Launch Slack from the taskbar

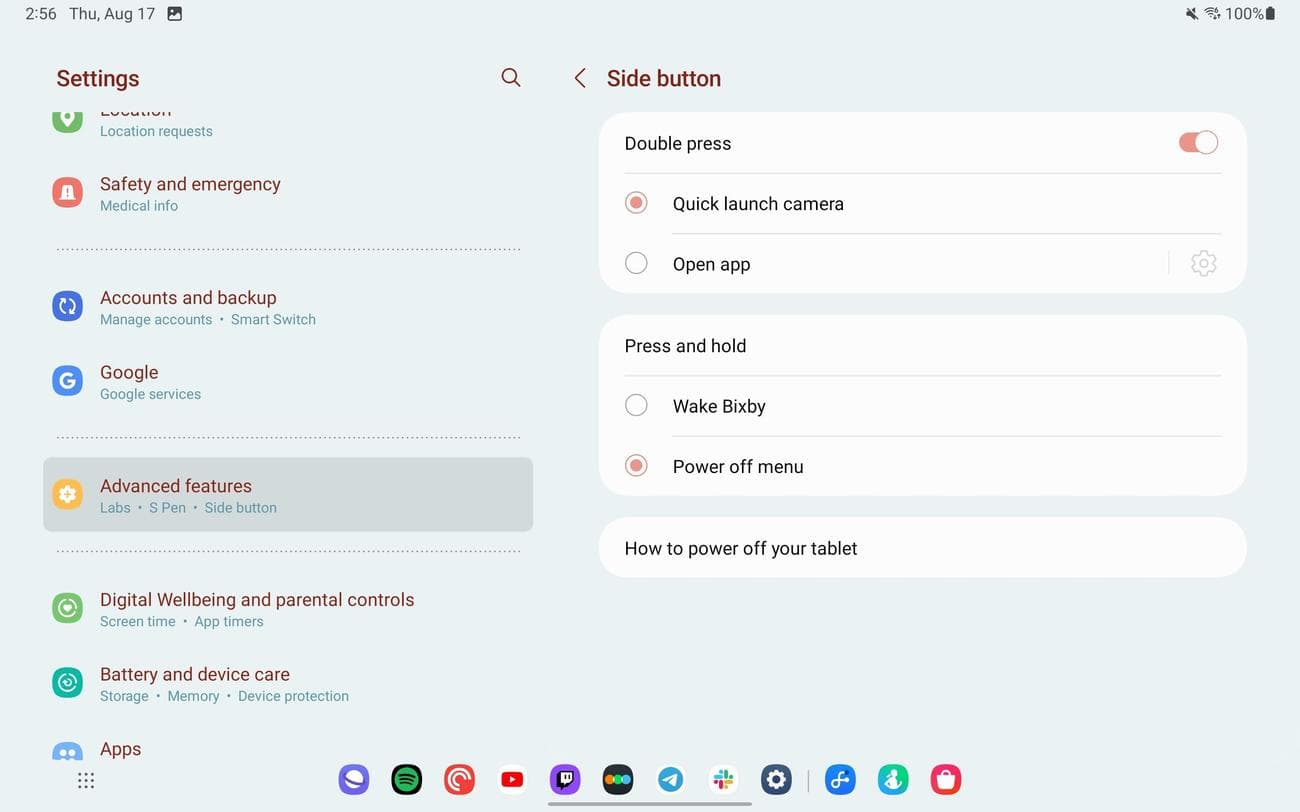pos(724,779)
